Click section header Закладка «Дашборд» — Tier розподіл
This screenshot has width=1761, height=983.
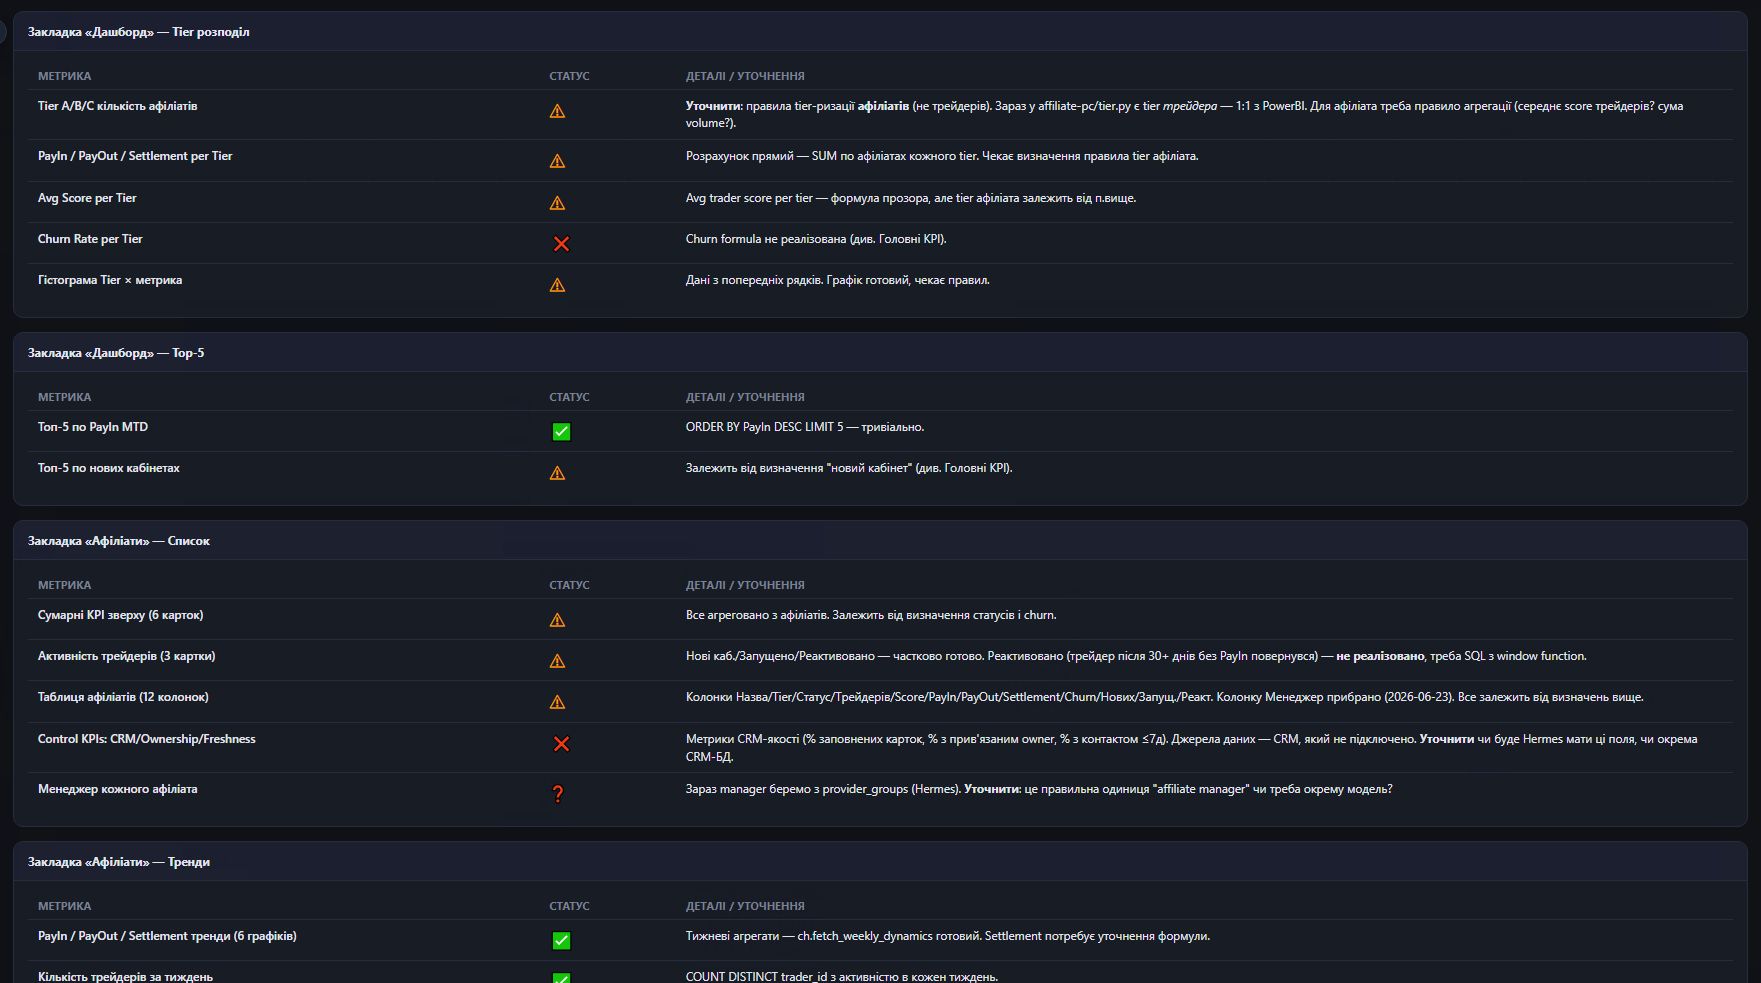[139, 32]
